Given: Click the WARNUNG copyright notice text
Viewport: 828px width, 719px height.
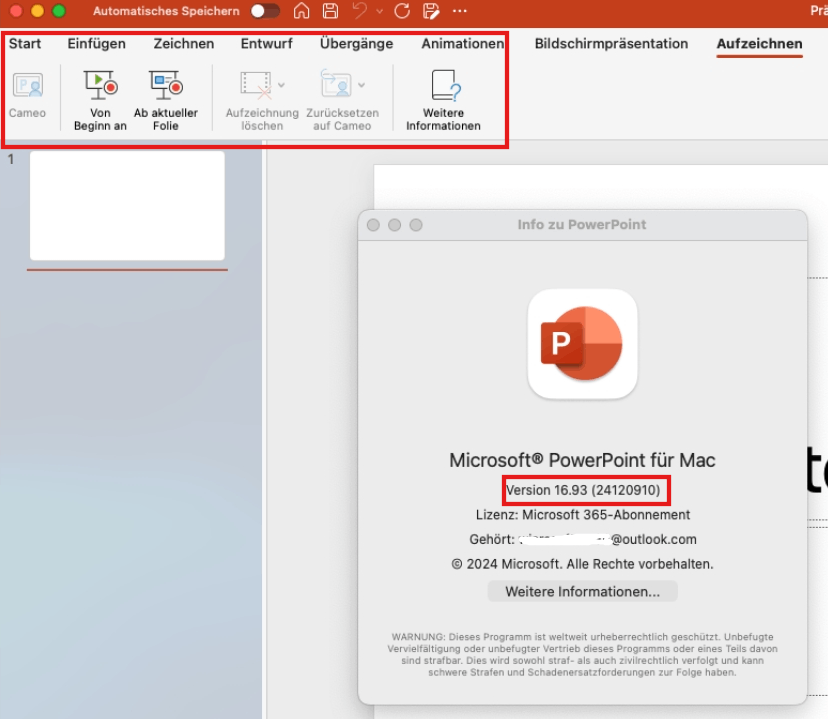Looking at the screenshot, I should pyautogui.click(x=582, y=655).
